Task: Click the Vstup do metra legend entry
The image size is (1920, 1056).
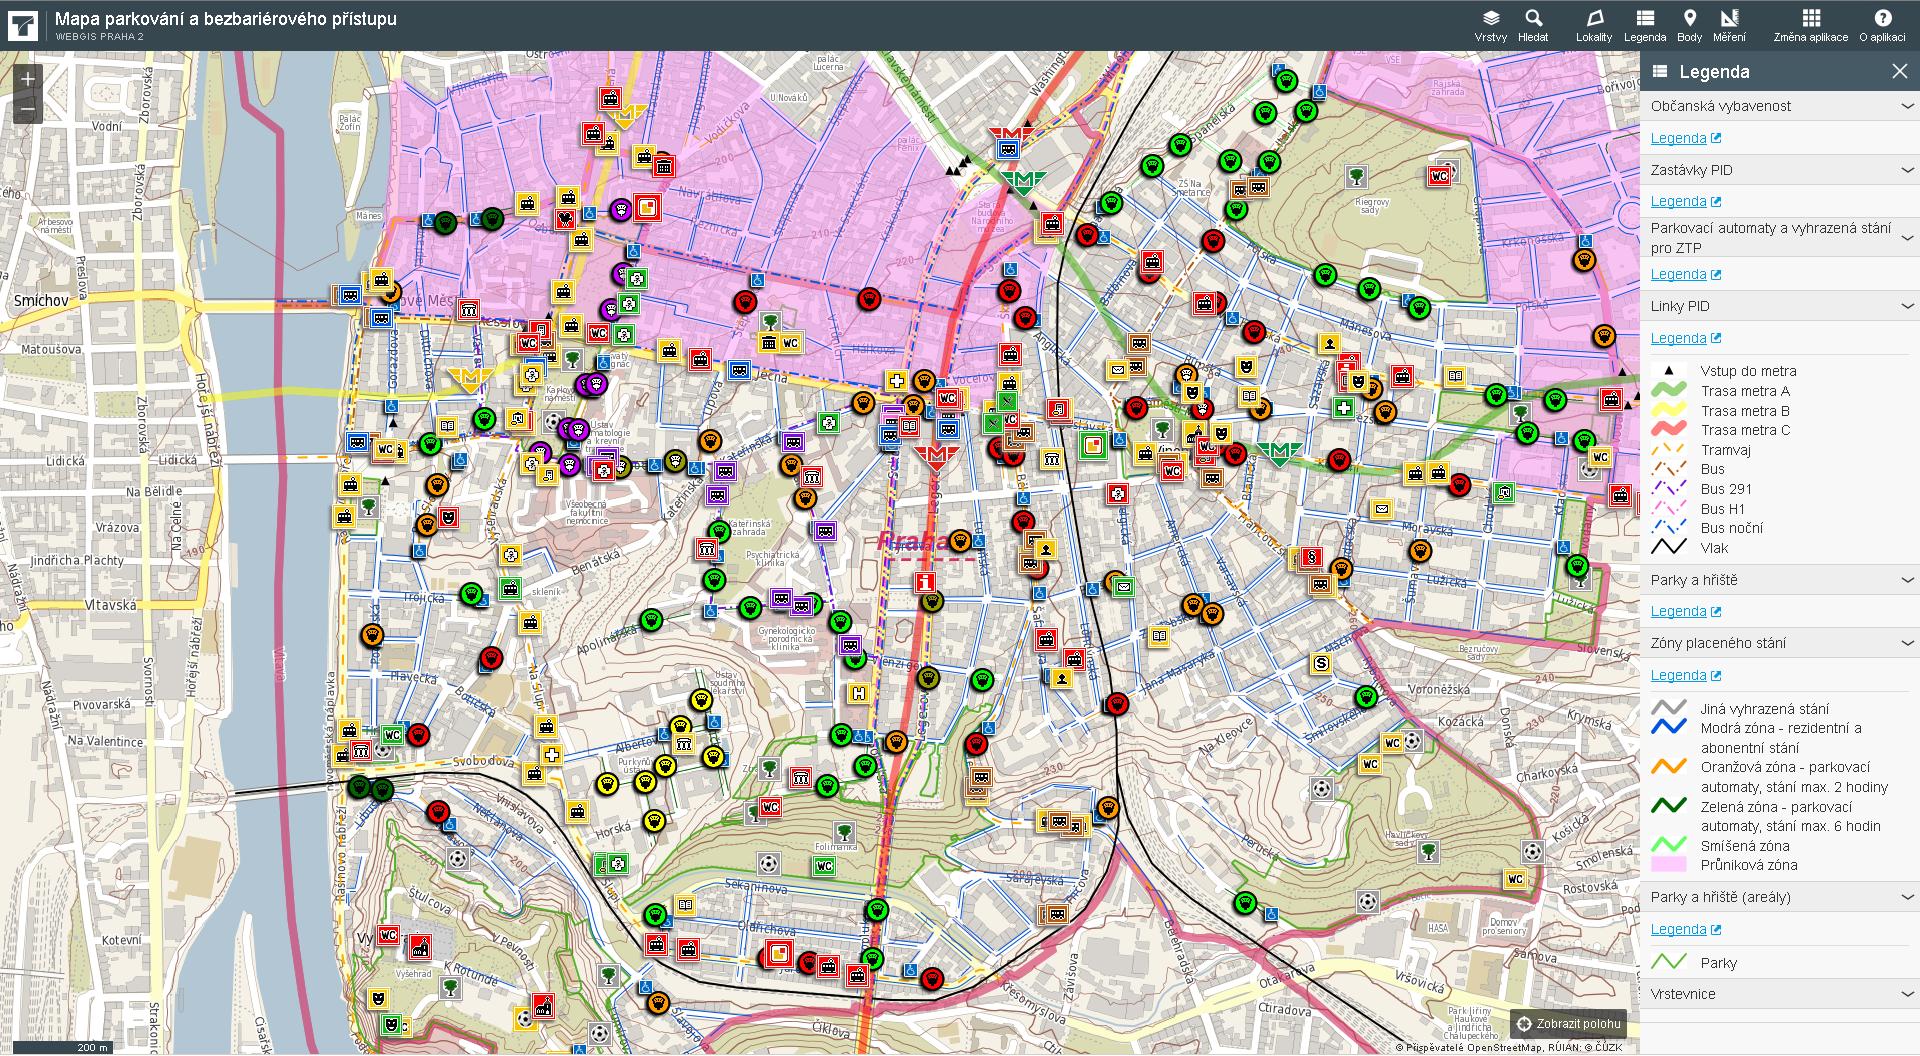Action: pyautogui.click(x=1748, y=371)
